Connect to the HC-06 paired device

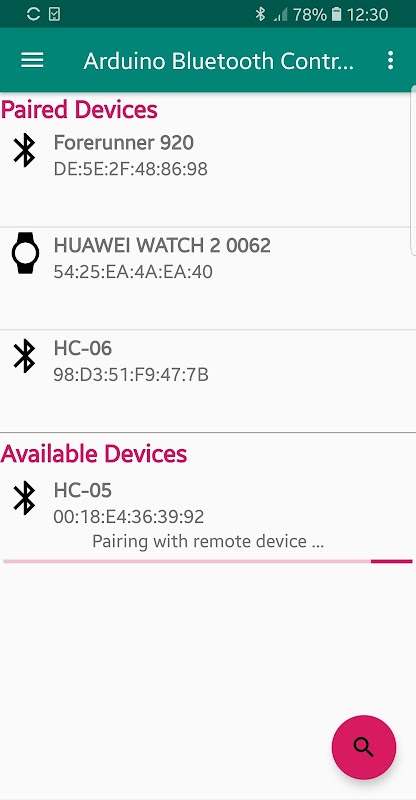pos(208,381)
